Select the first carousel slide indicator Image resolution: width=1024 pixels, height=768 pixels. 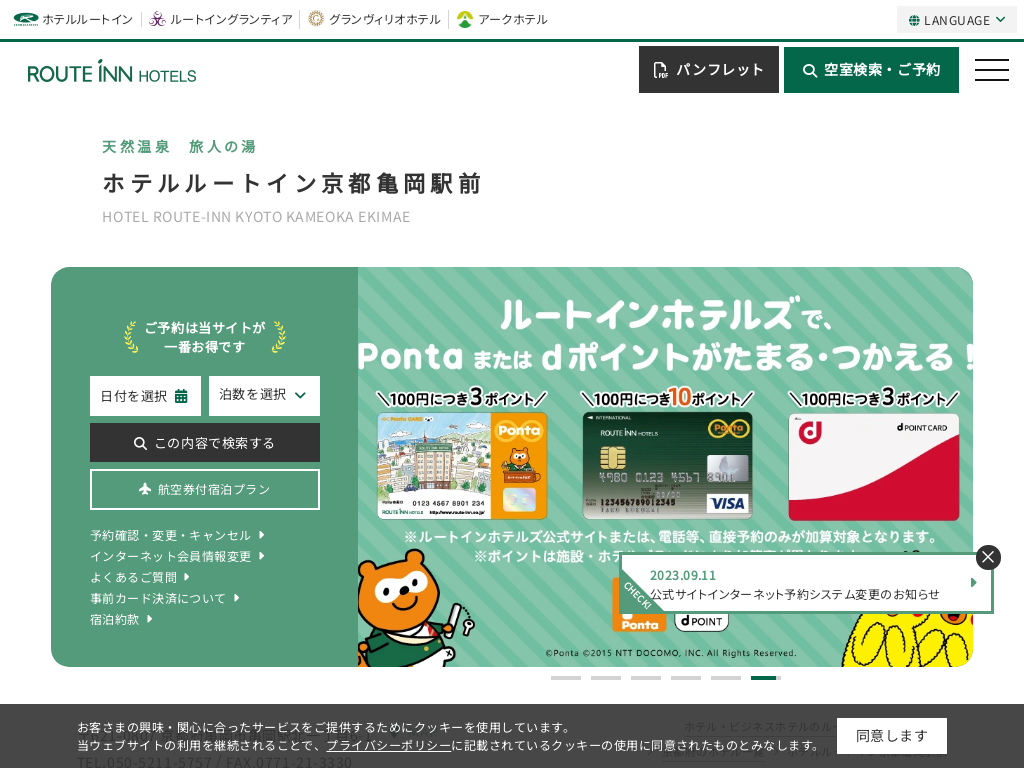point(565,678)
